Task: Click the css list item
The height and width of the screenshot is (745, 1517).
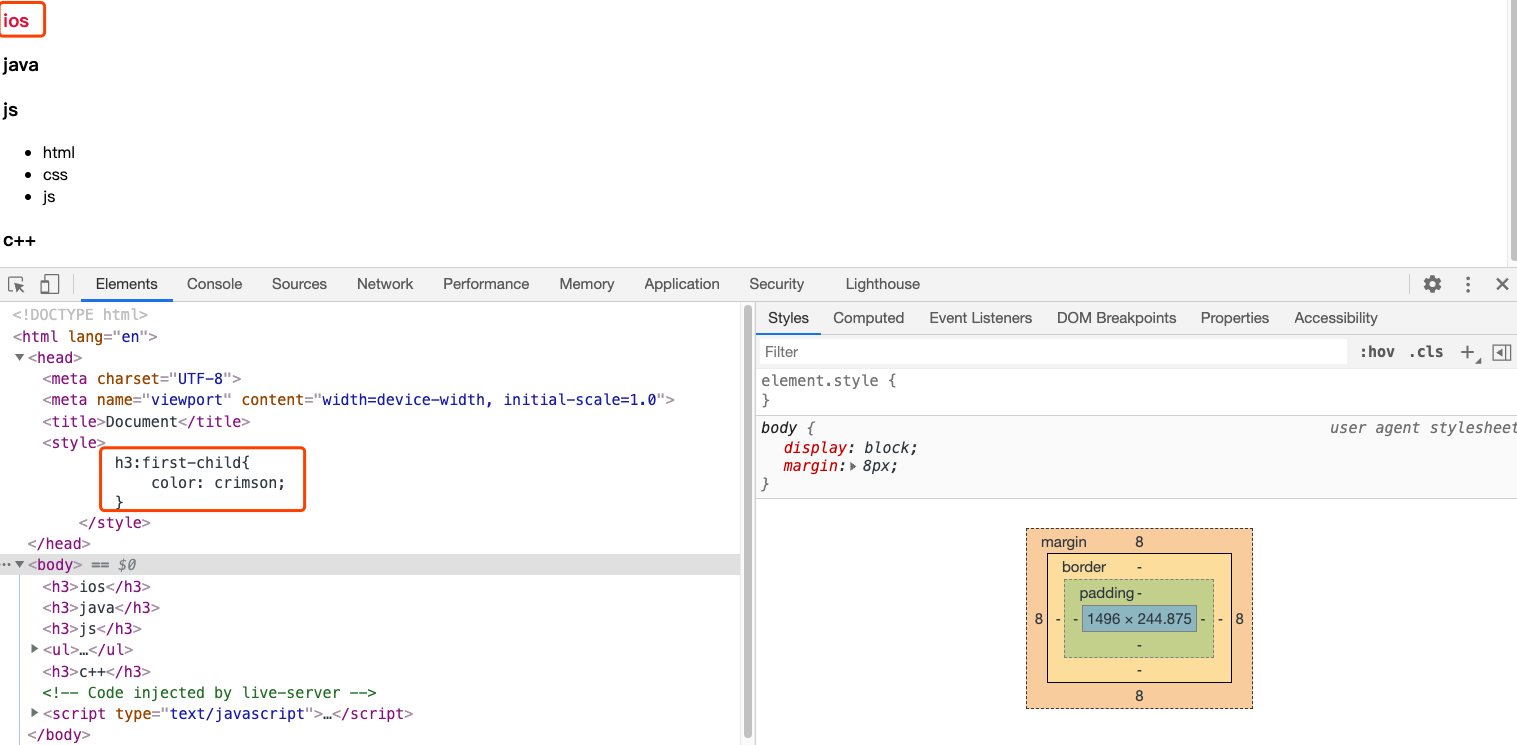Action: pyautogui.click(x=55, y=175)
